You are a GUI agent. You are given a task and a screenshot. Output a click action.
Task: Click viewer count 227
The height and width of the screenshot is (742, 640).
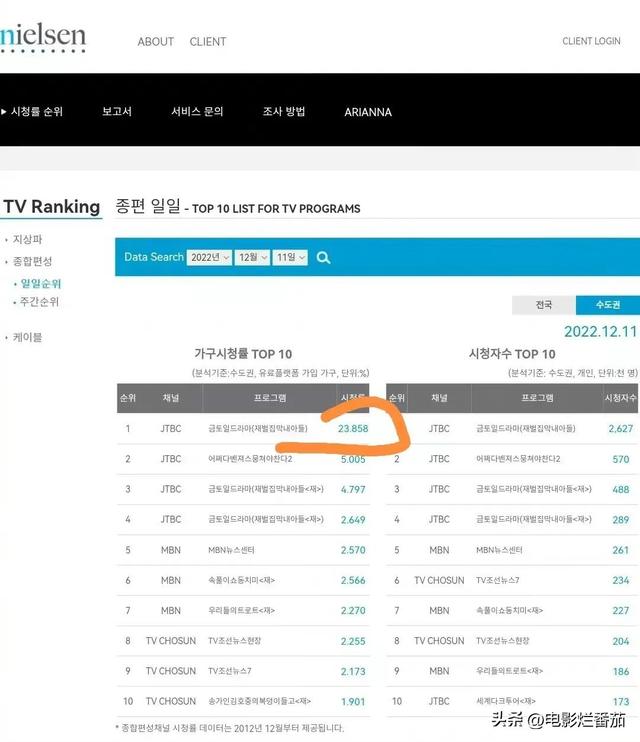click(x=621, y=610)
